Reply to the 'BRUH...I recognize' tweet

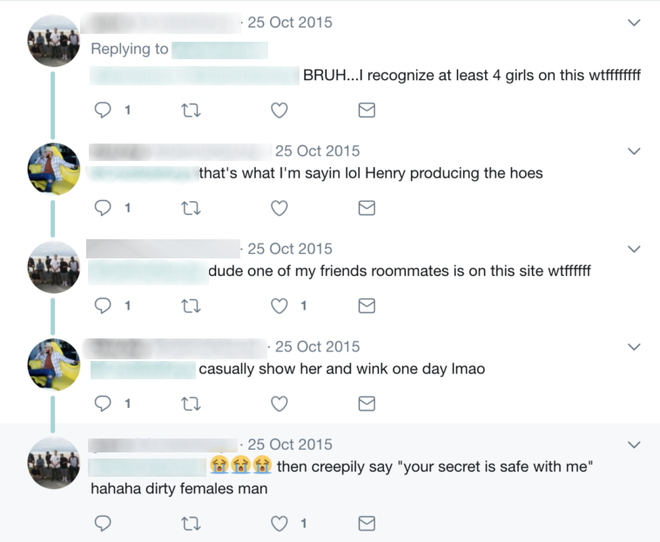point(102,110)
